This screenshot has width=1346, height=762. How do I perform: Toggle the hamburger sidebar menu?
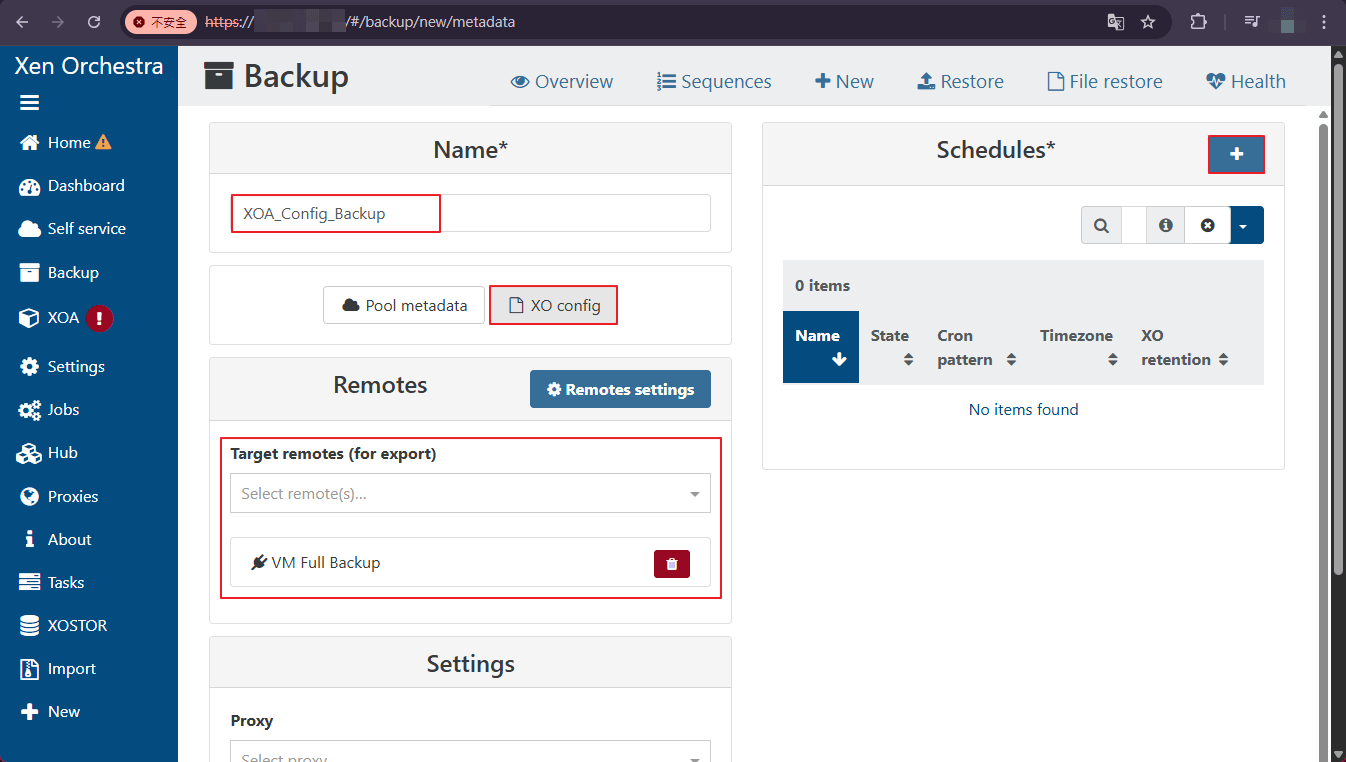(x=29, y=103)
